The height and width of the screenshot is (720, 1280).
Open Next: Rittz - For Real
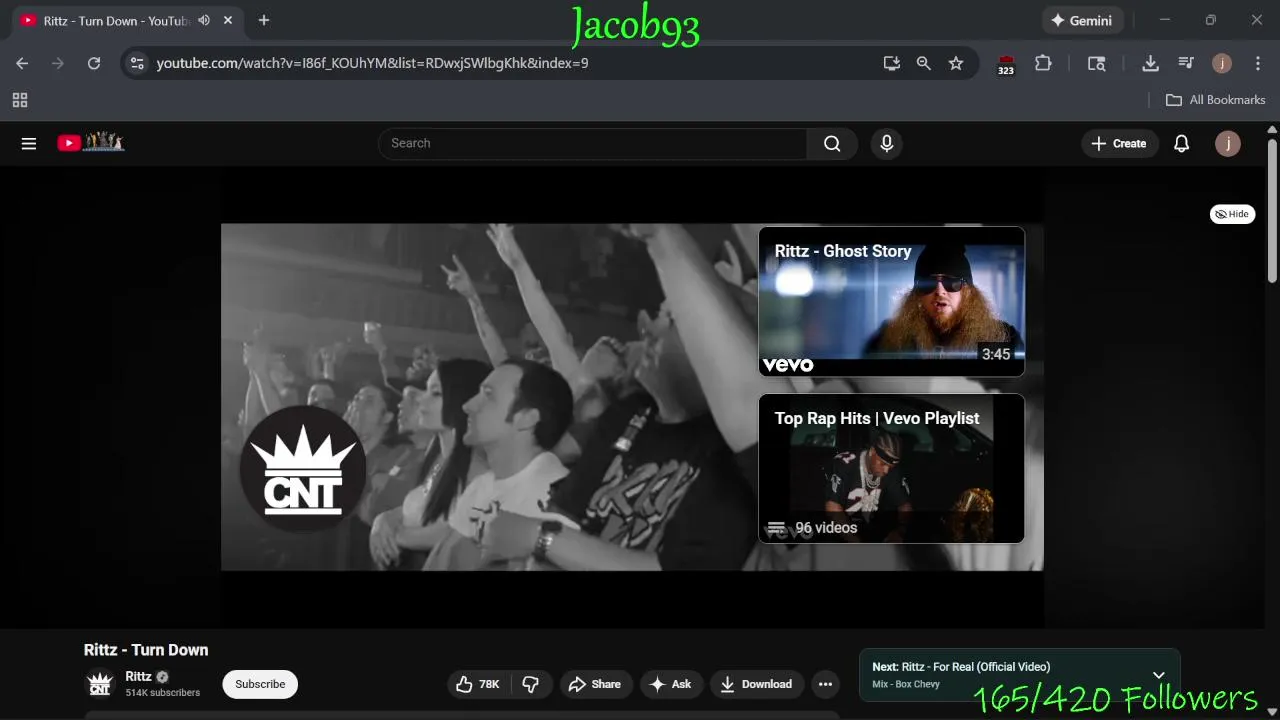(961, 667)
